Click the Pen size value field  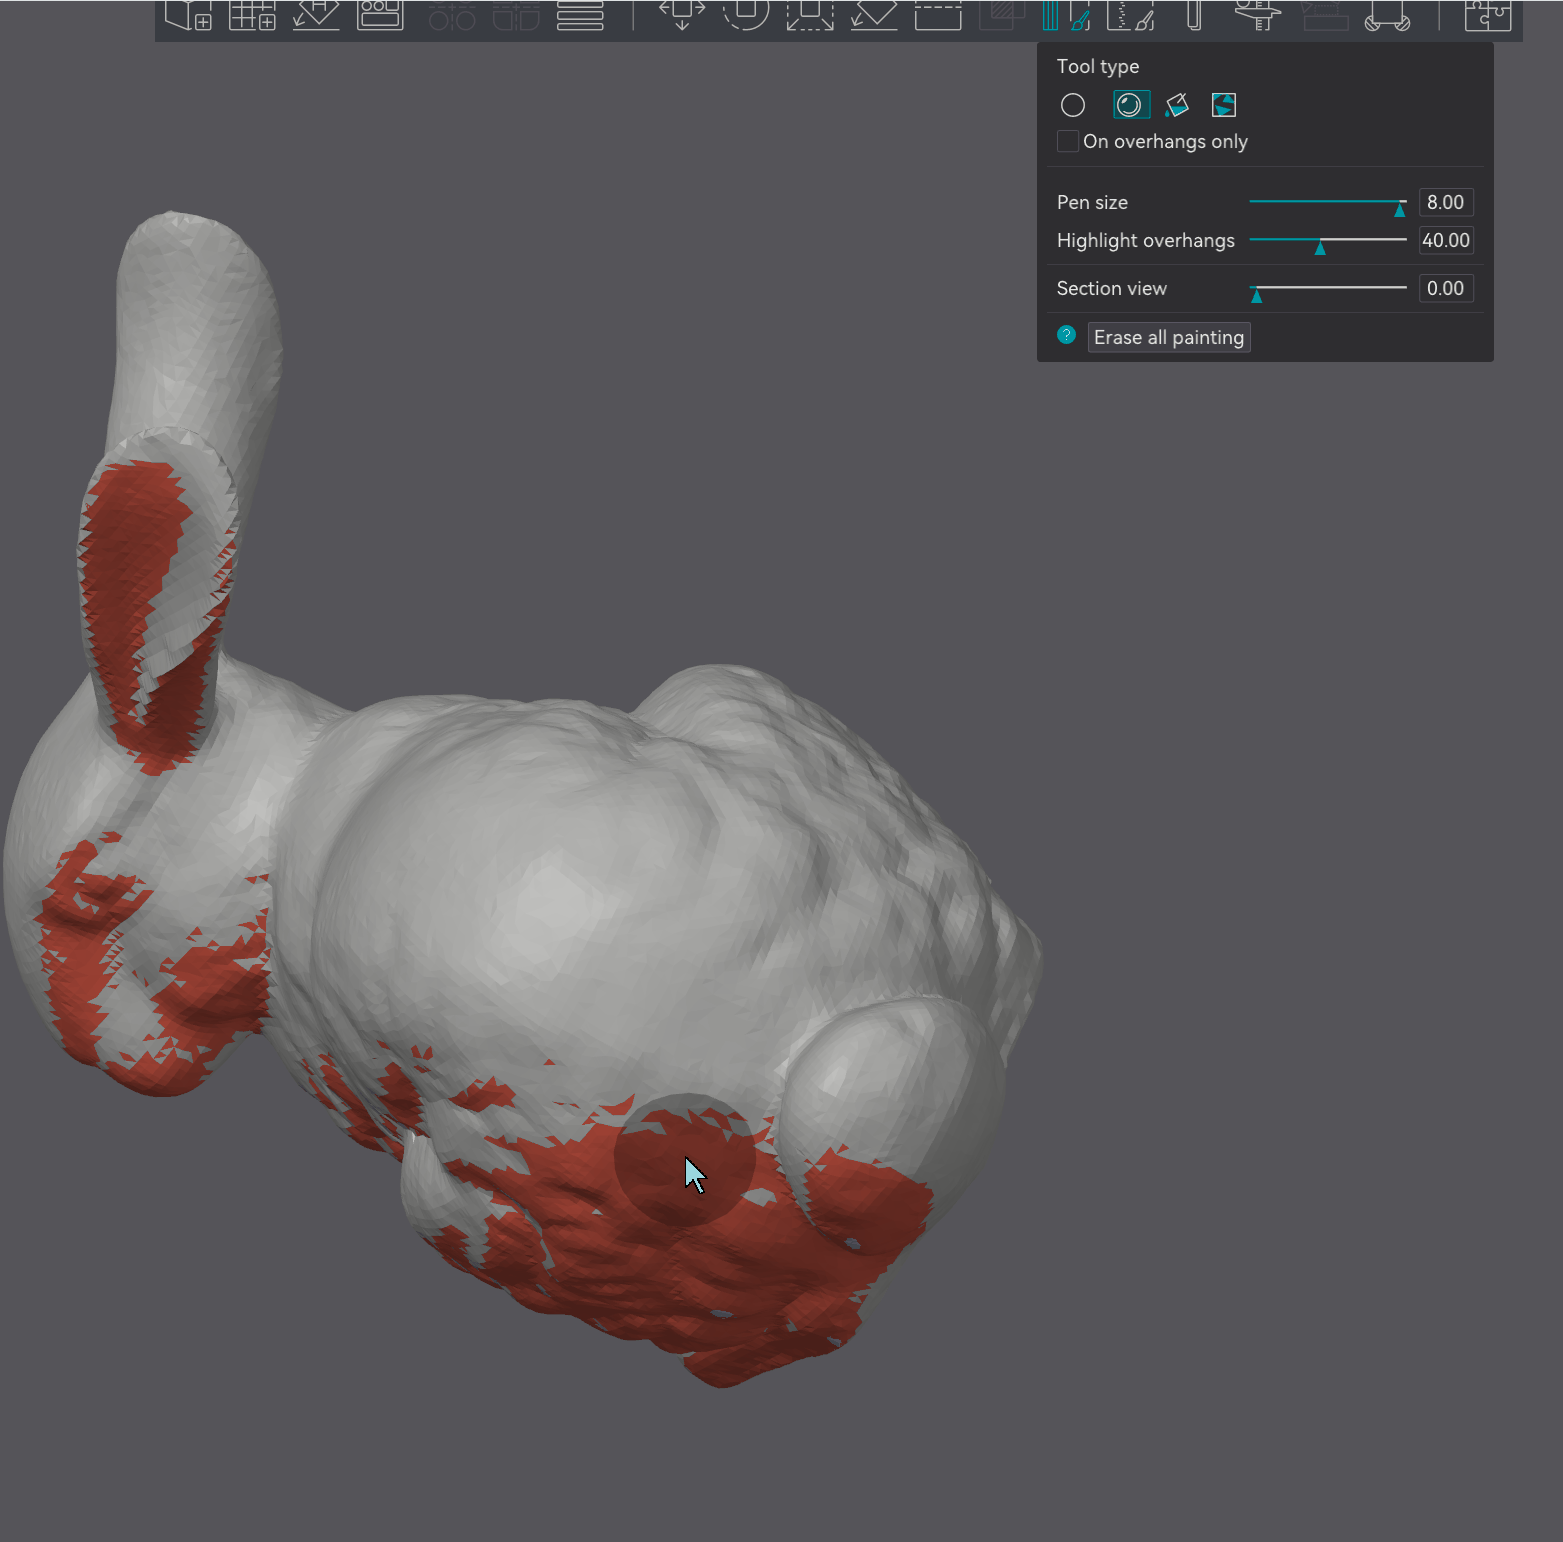coord(1446,202)
